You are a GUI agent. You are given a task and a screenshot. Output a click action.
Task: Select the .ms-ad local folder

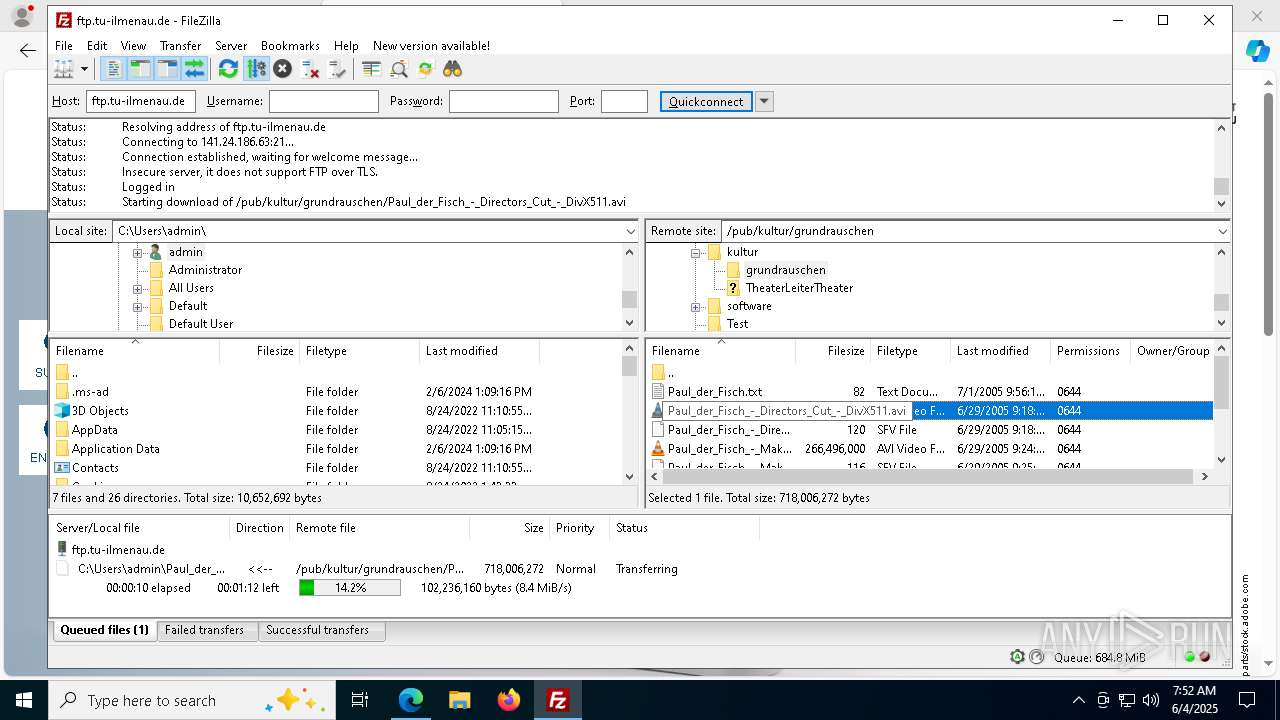coord(90,392)
